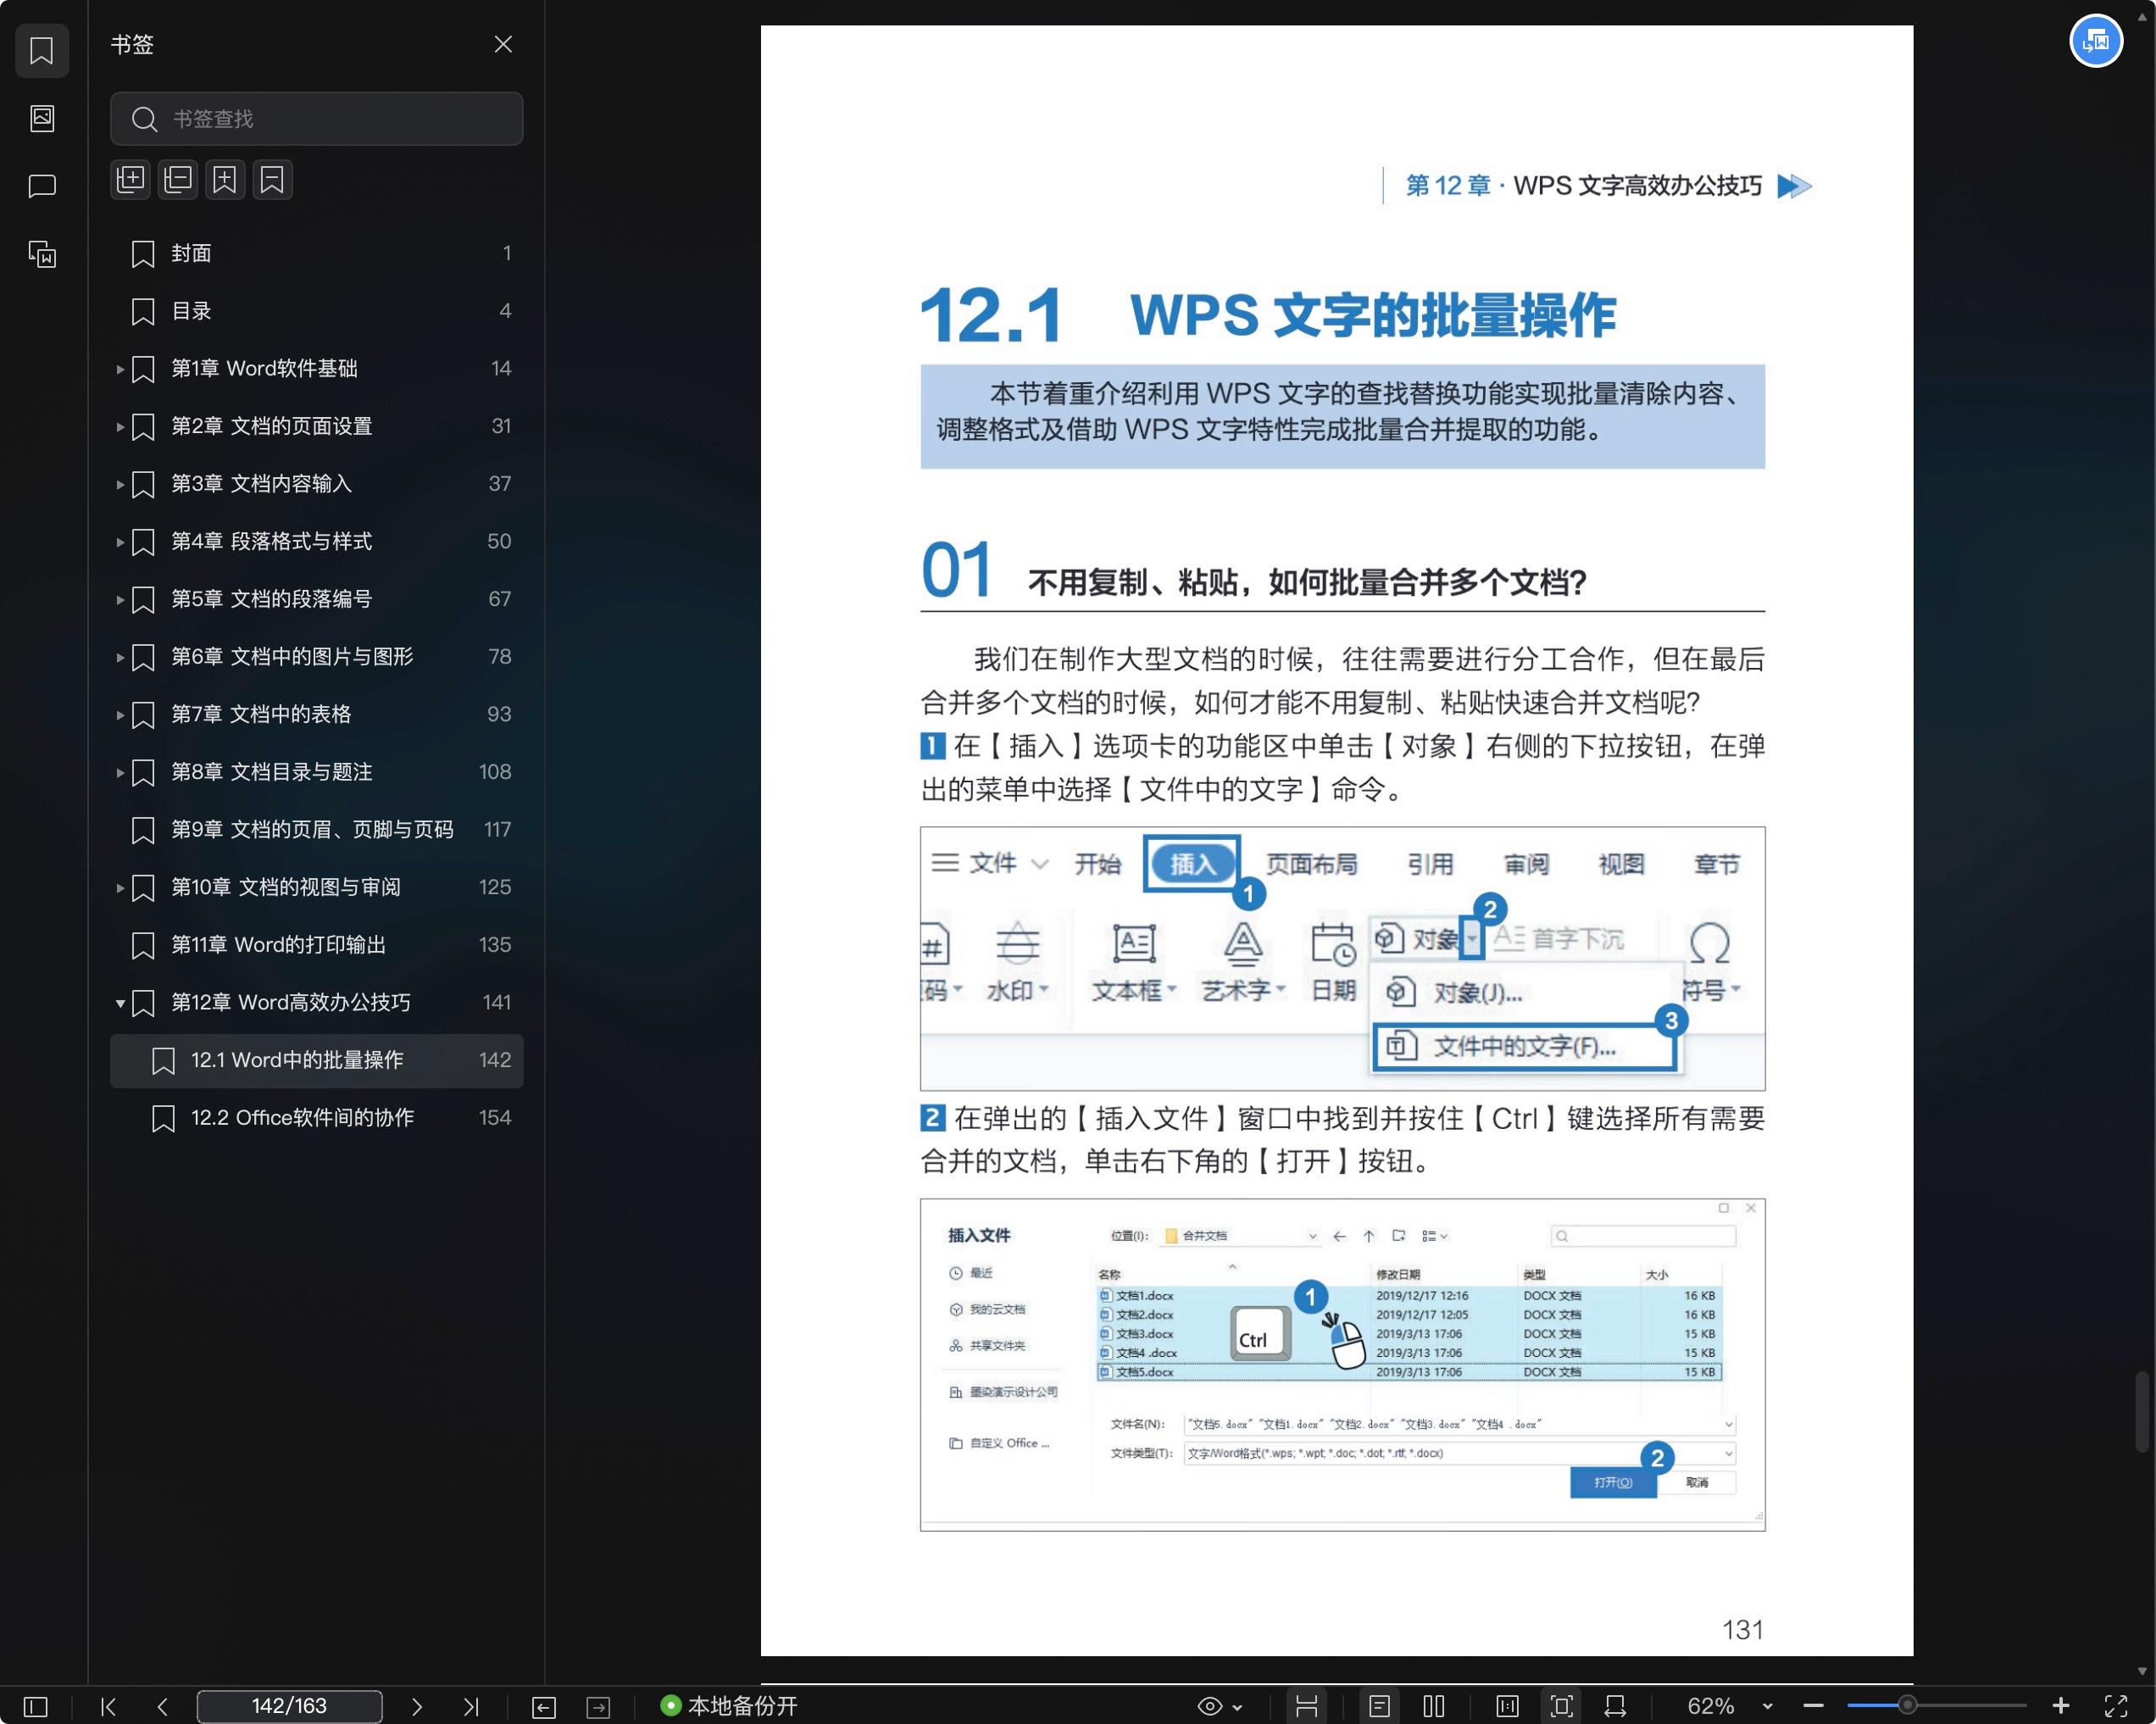Expand 第5章 文档的段落编号 bookmark

point(120,600)
